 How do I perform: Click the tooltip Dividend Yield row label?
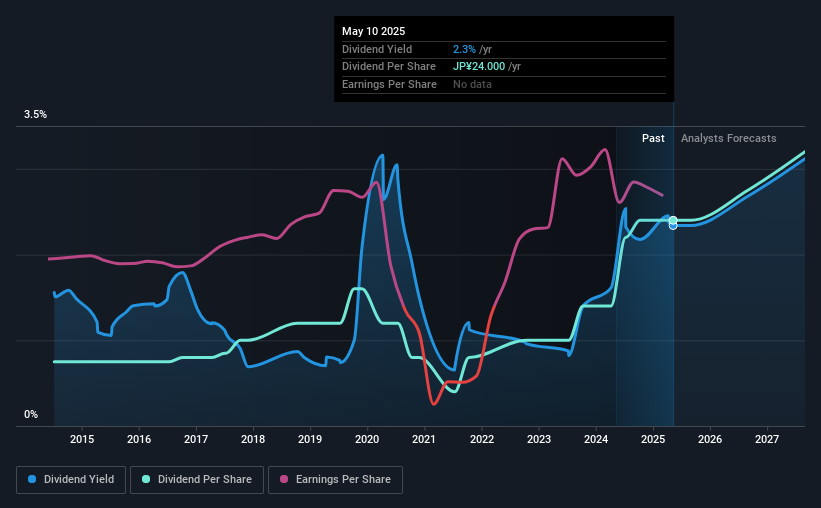pos(377,49)
